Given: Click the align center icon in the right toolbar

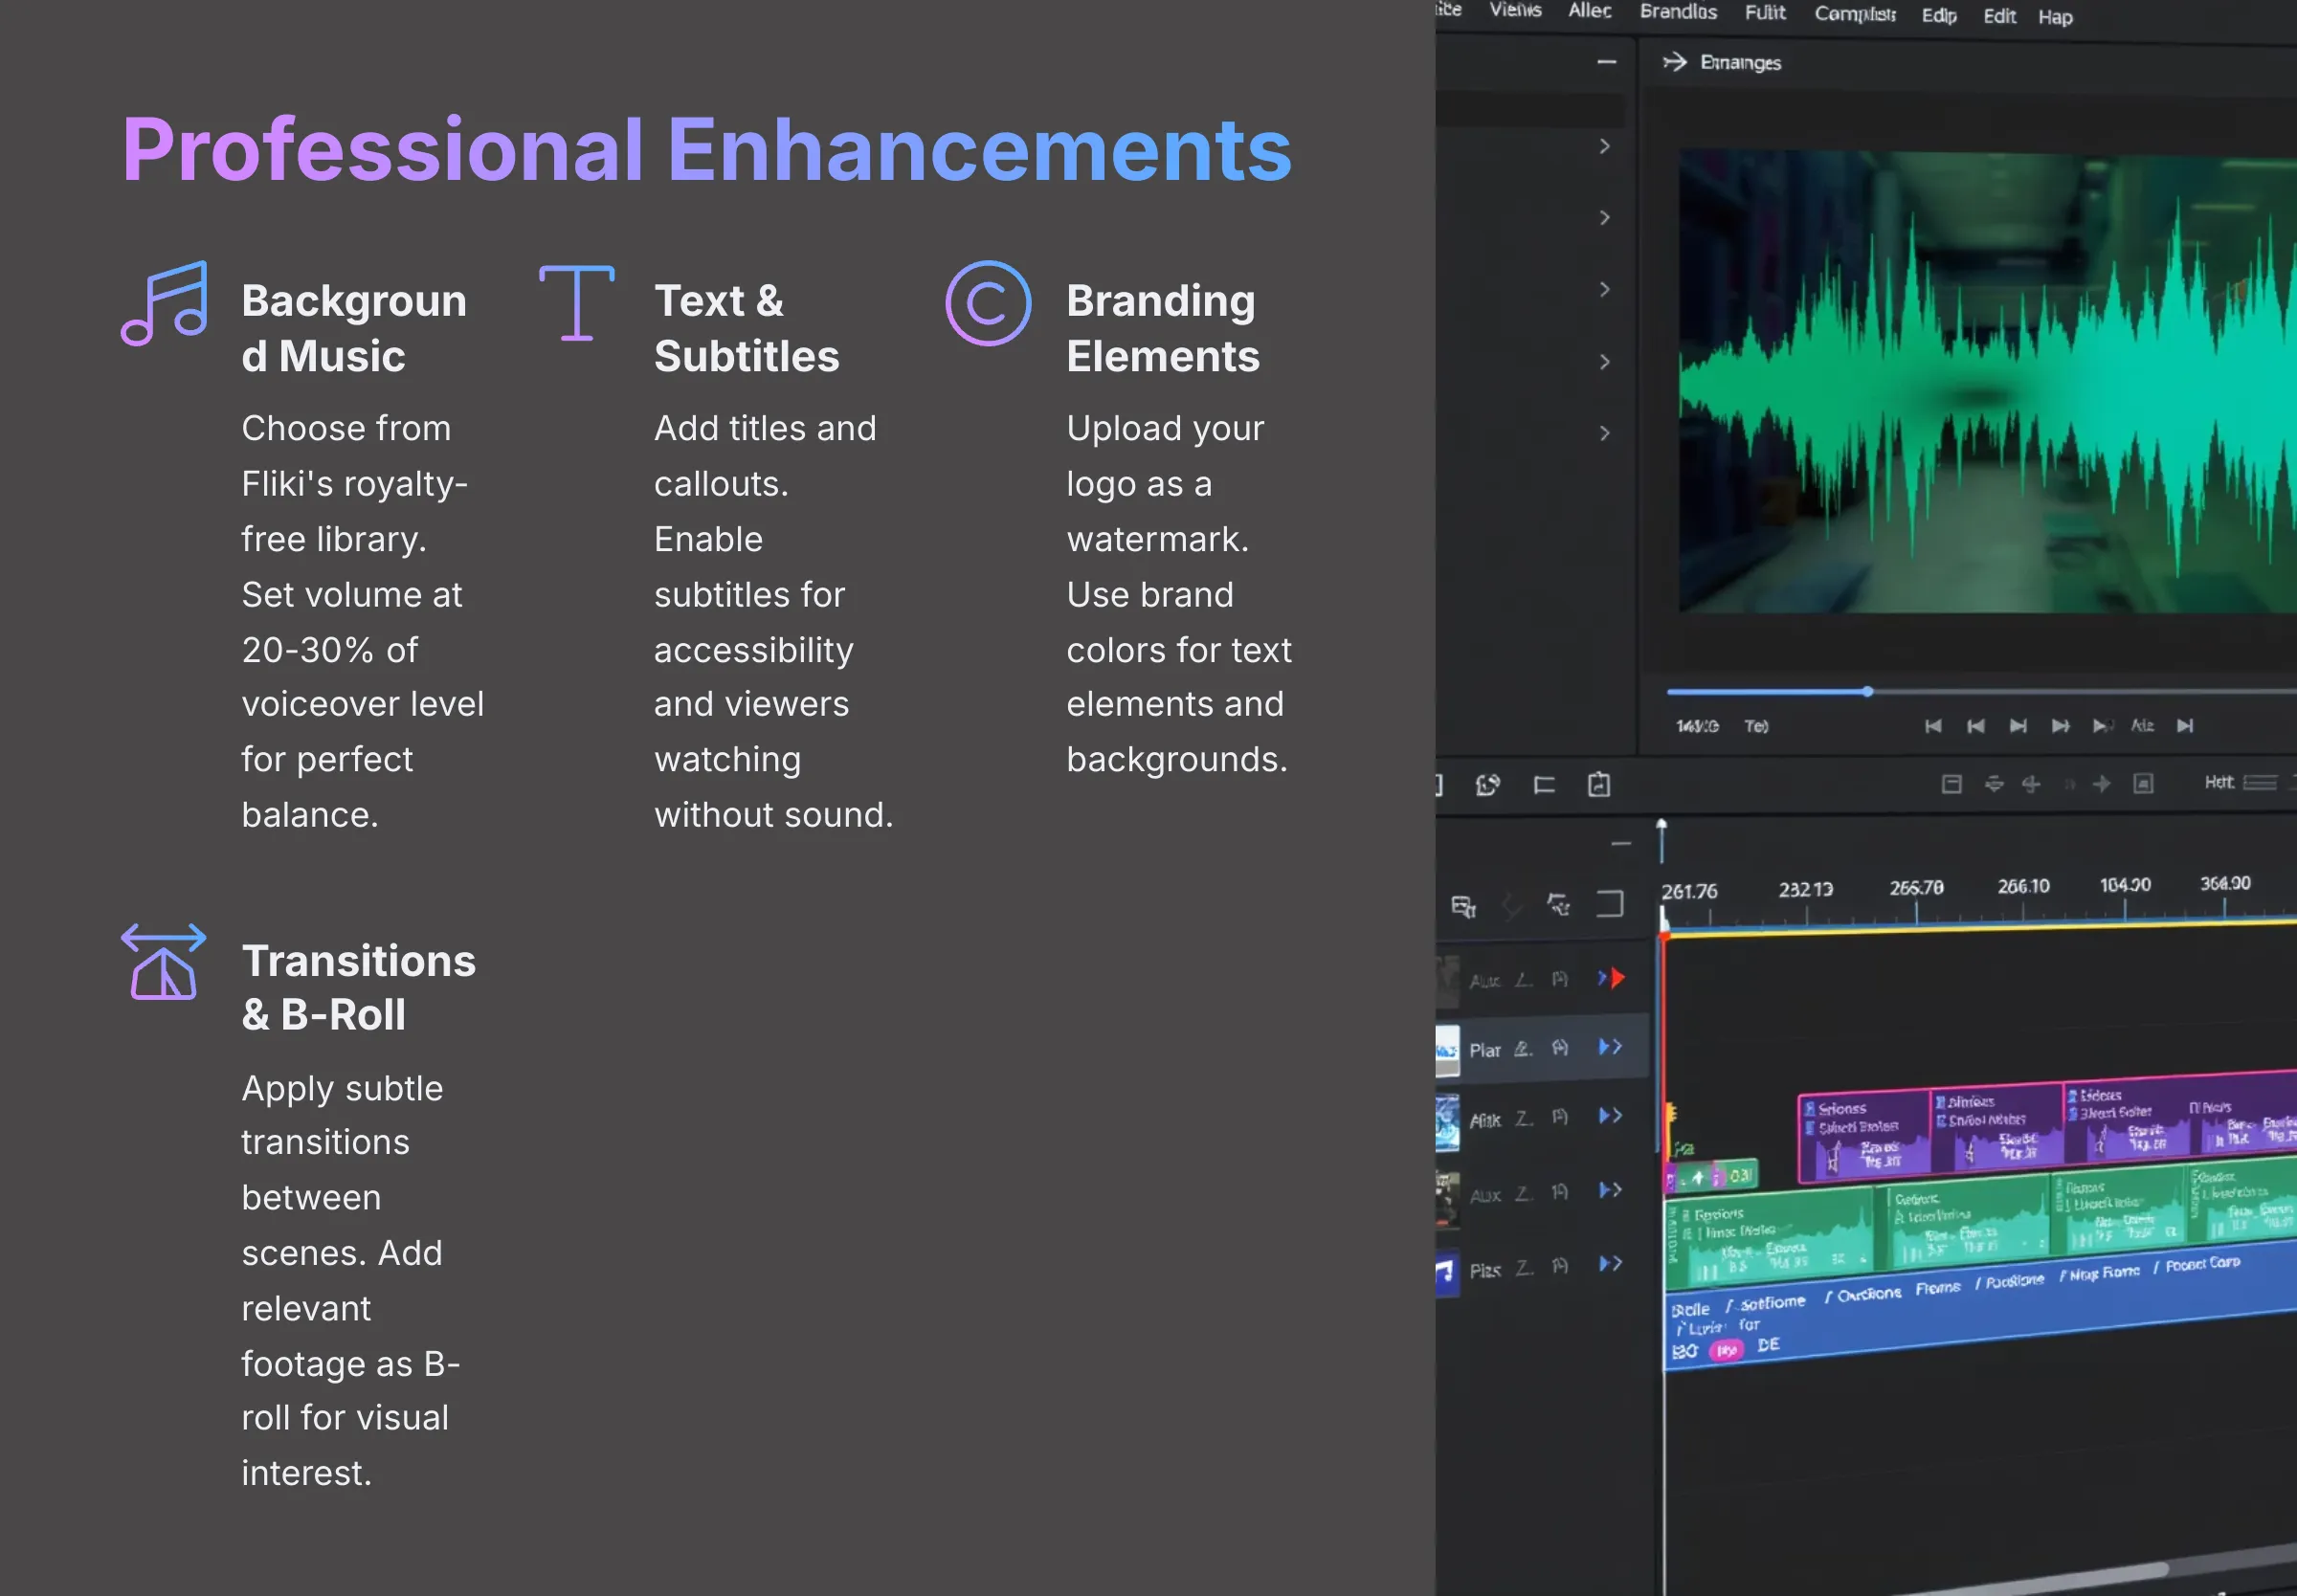Looking at the screenshot, I should pos(1994,784).
